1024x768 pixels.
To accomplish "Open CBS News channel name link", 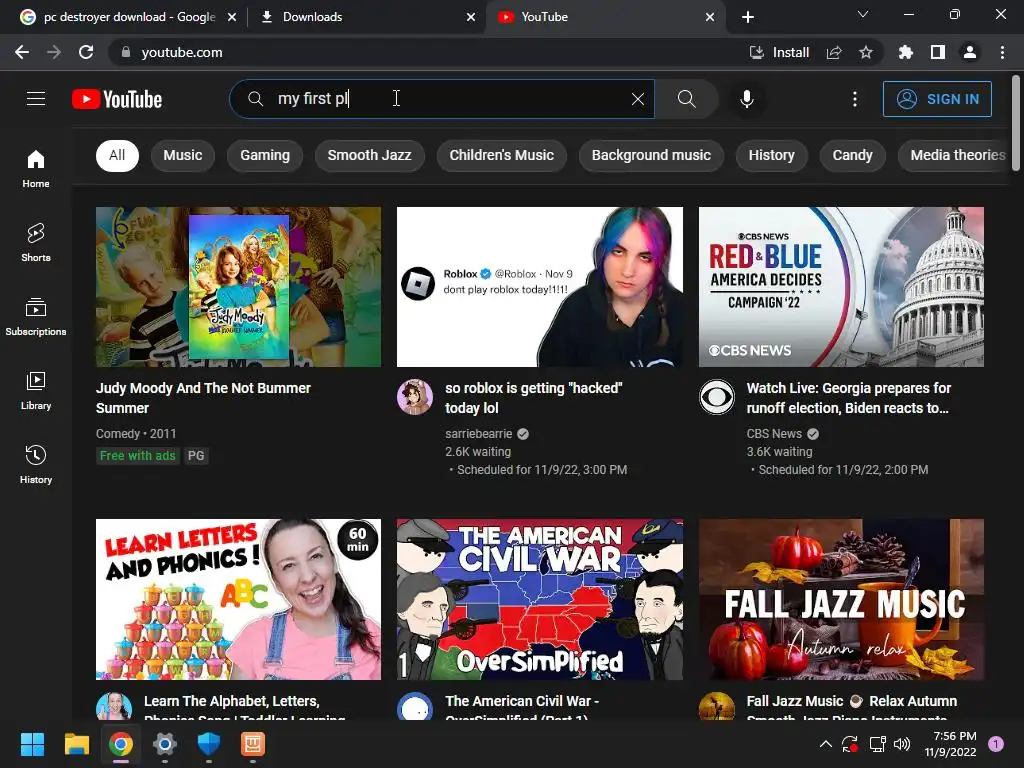I will [x=774, y=434].
